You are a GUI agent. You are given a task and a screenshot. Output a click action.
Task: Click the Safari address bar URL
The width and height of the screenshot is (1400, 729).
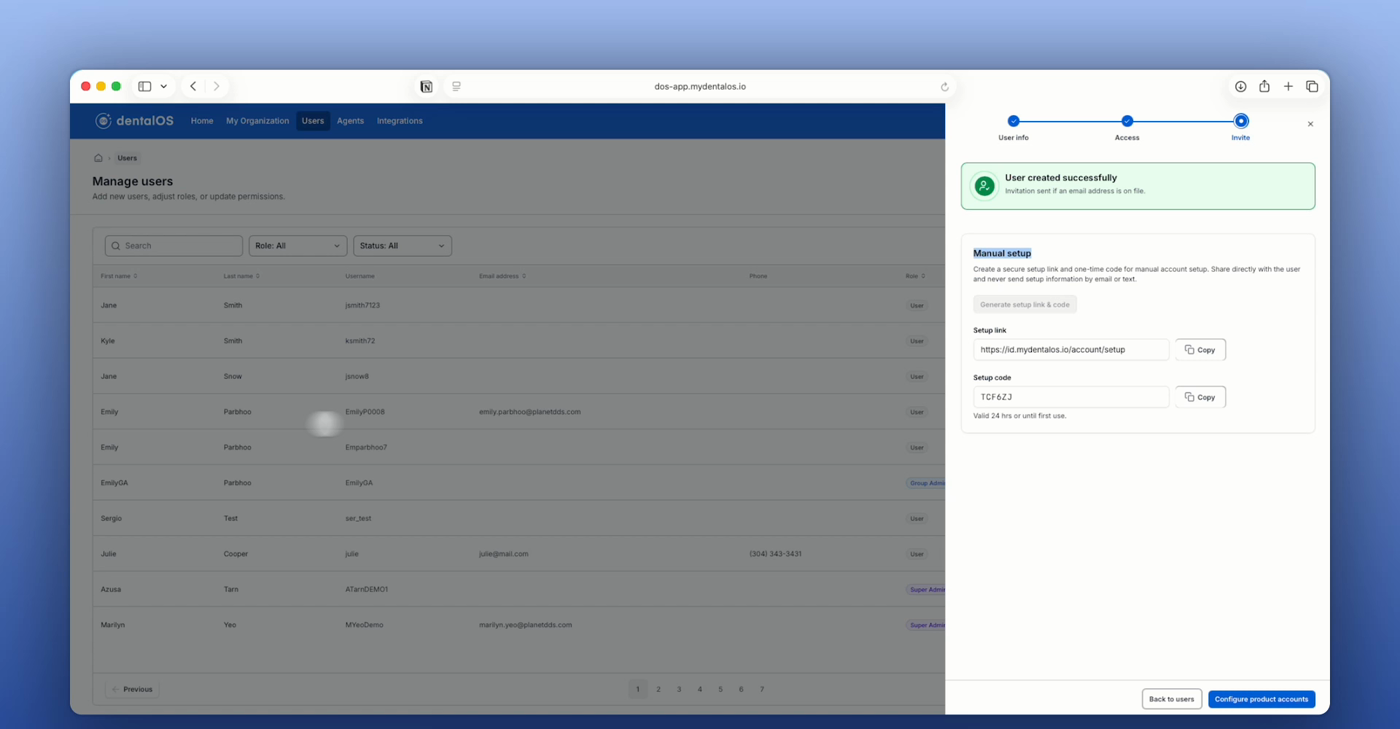[700, 87]
